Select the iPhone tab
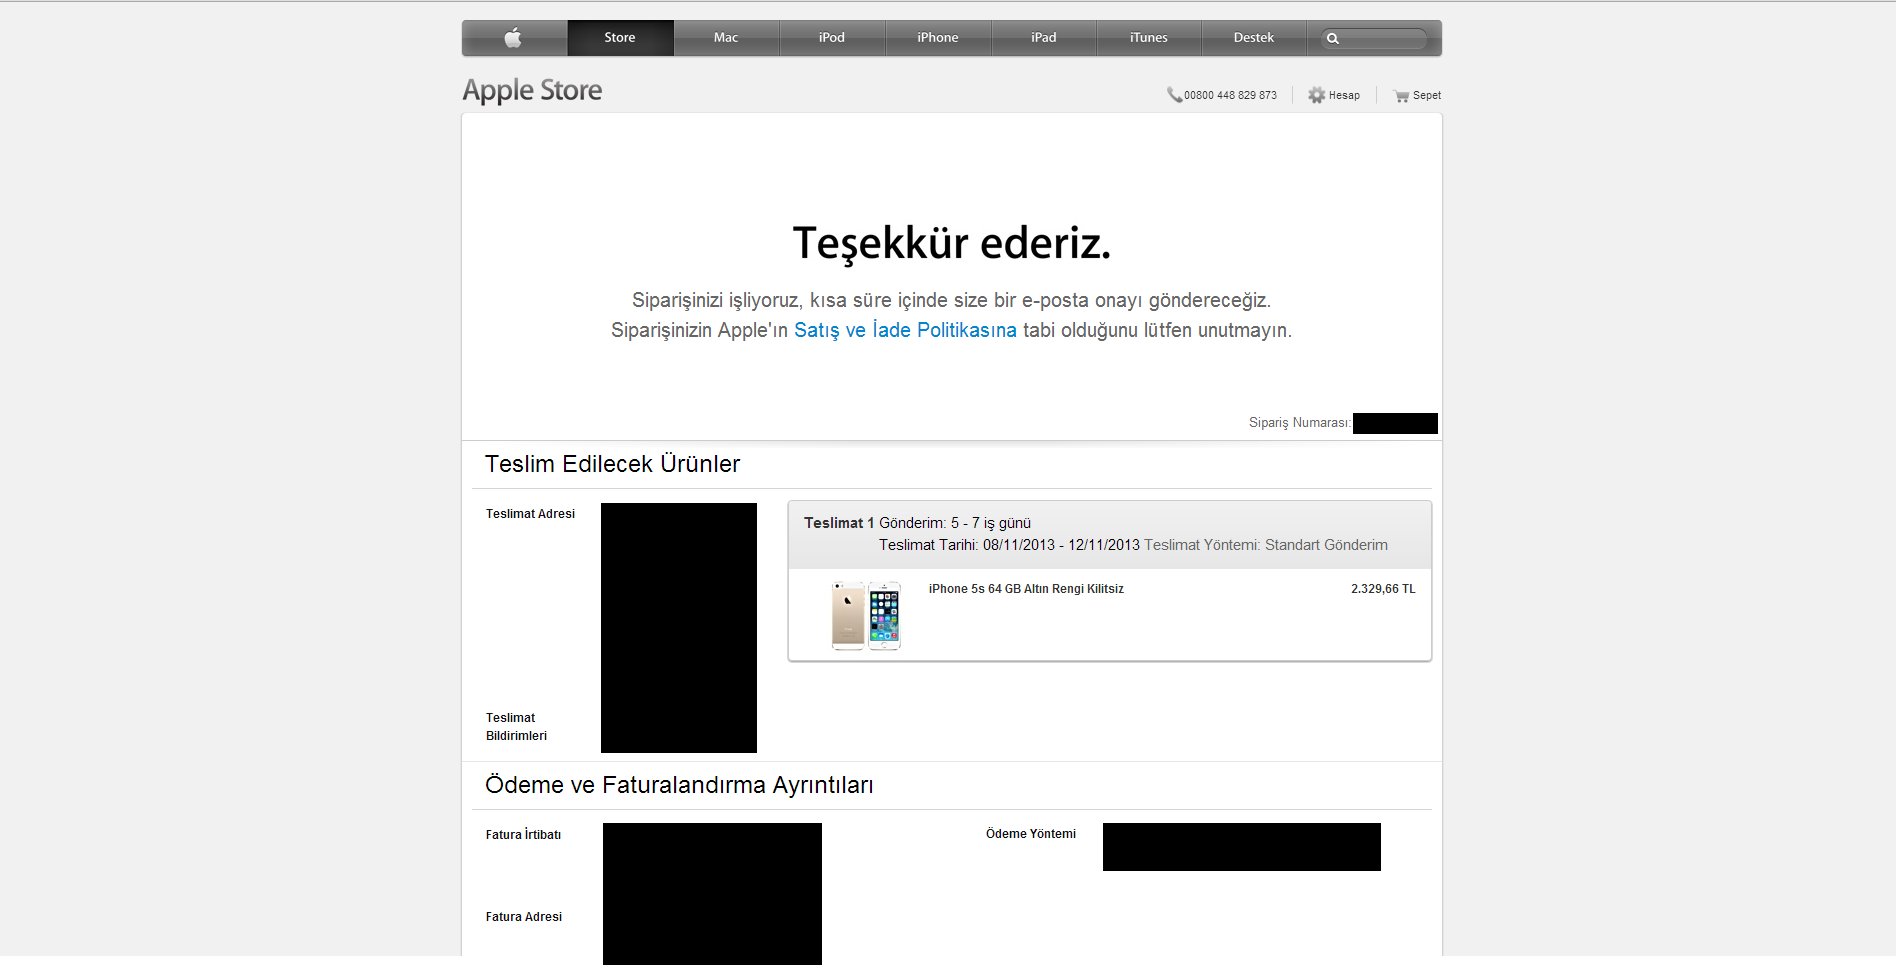The height and width of the screenshot is (970, 1896). (x=938, y=38)
